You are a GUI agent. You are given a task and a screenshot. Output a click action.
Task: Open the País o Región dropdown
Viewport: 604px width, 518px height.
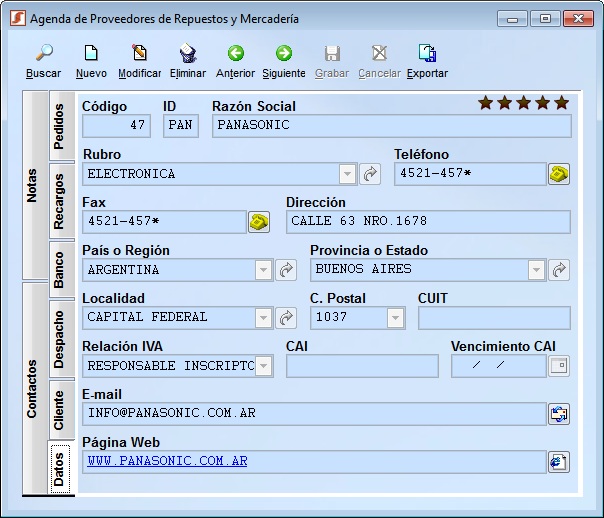pos(263,270)
